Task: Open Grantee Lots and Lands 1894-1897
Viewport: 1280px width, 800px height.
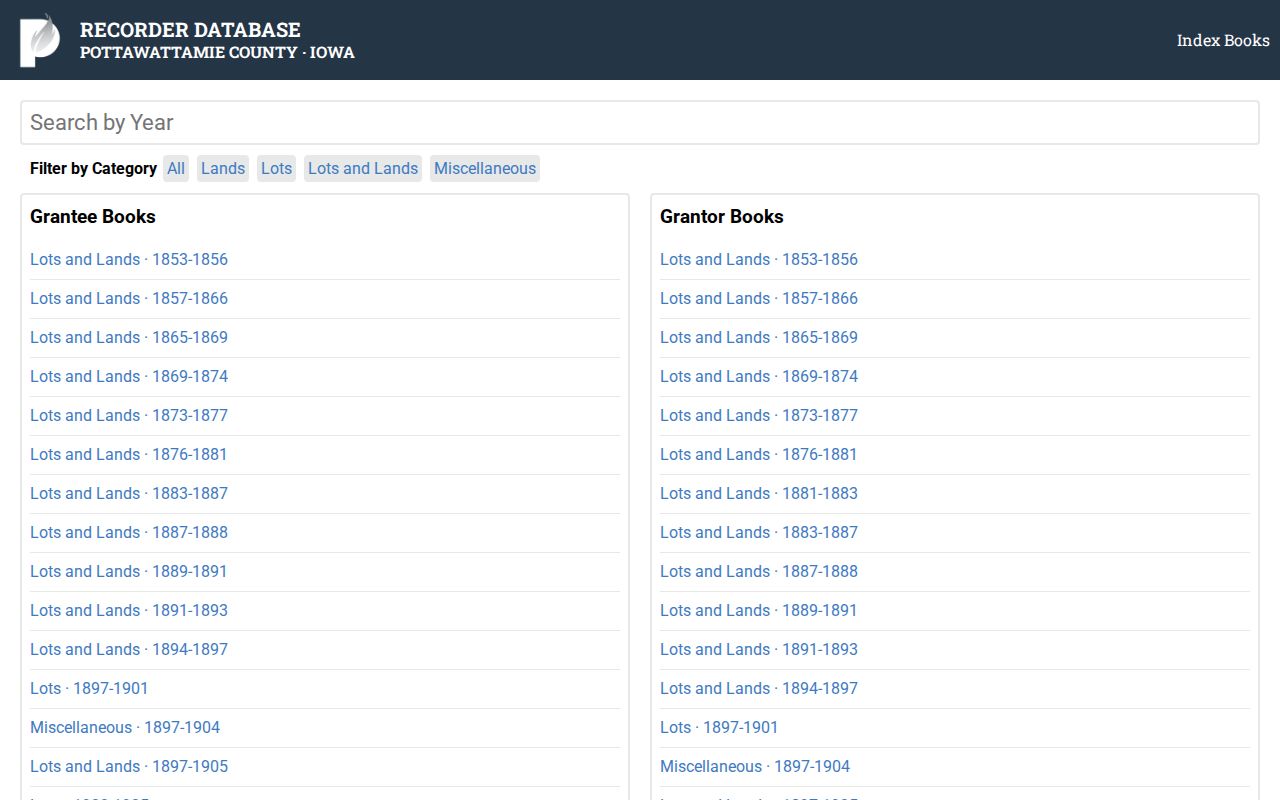Action: click(129, 649)
